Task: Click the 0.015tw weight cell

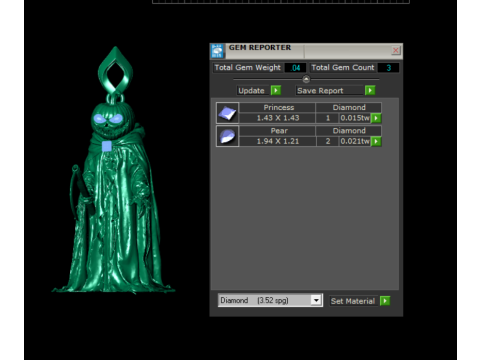Action: tap(355, 118)
